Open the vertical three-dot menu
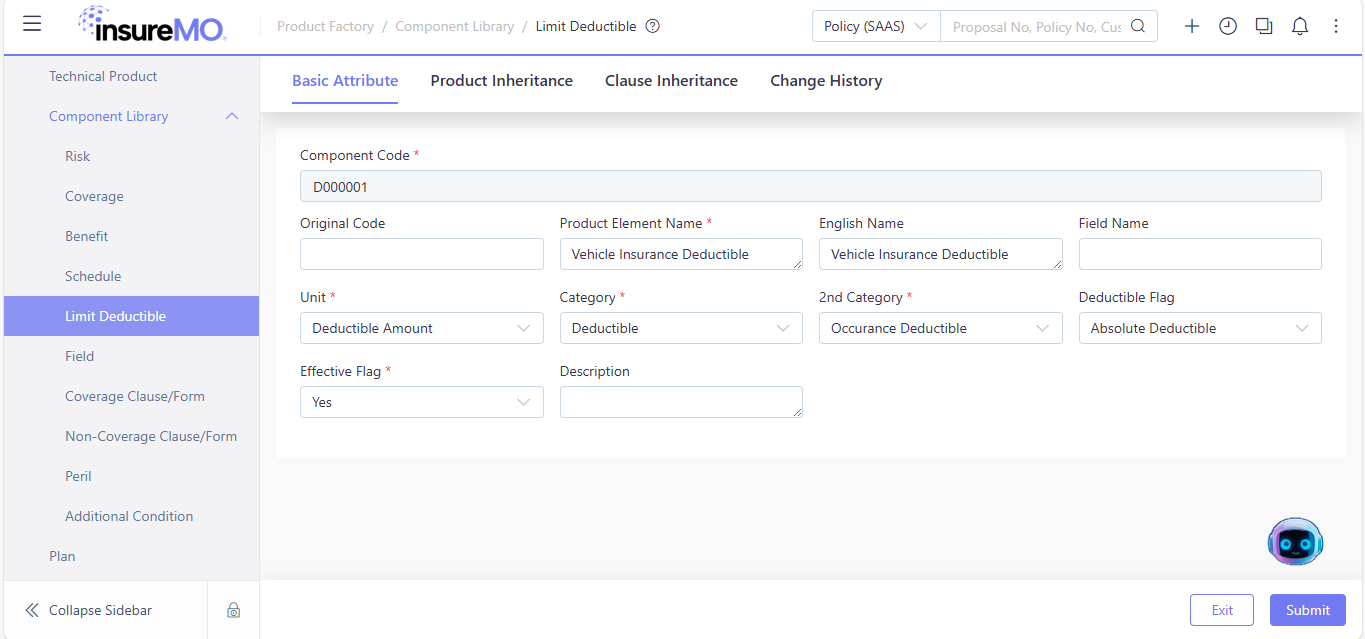This screenshot has width=1365, height=639. coord(1336,26)
